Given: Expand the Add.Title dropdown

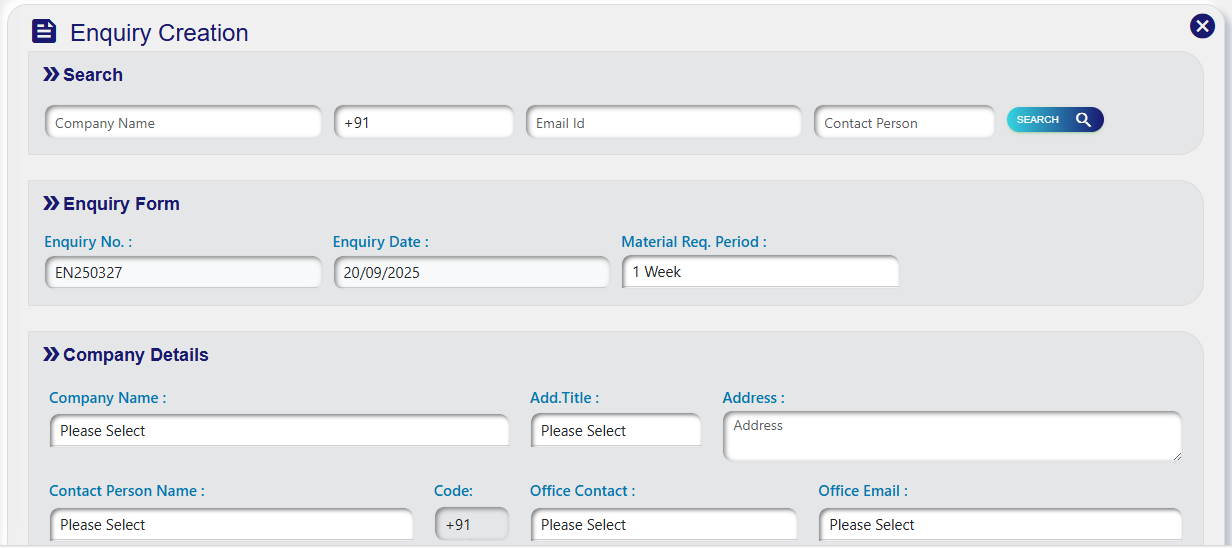Looking at the screenshot, I should coord(616,431).
